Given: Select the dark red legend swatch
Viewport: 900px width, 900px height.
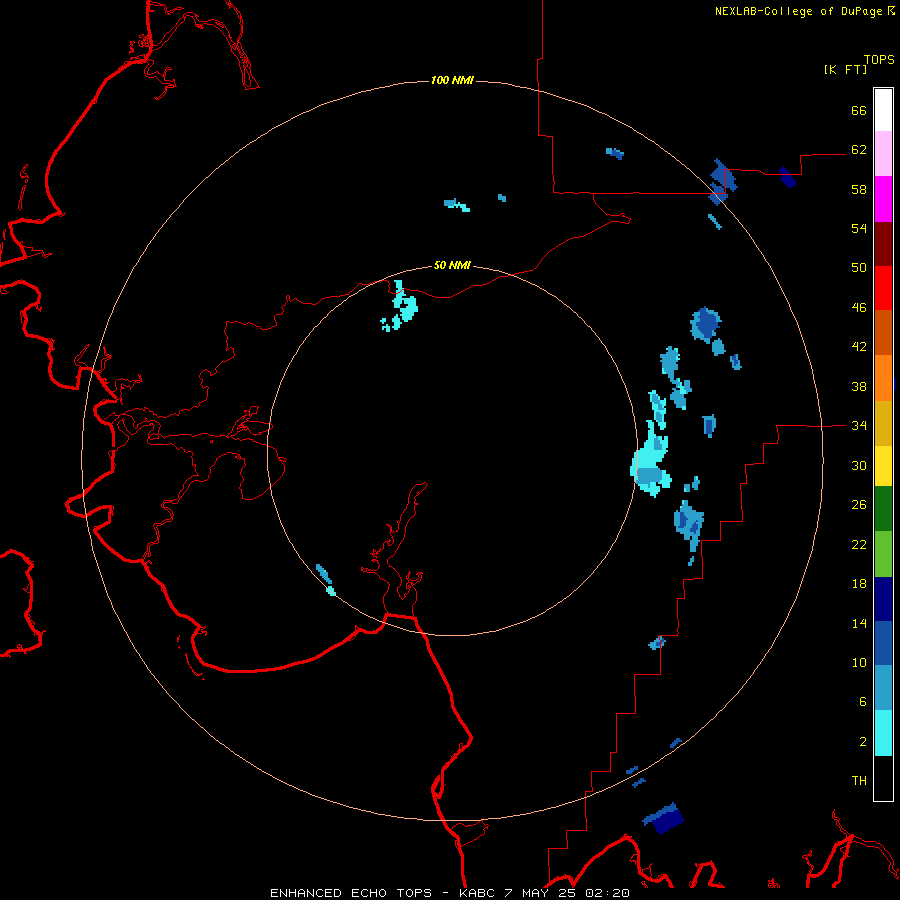Looking at the screenshot, I should click(x=883, y=244).
